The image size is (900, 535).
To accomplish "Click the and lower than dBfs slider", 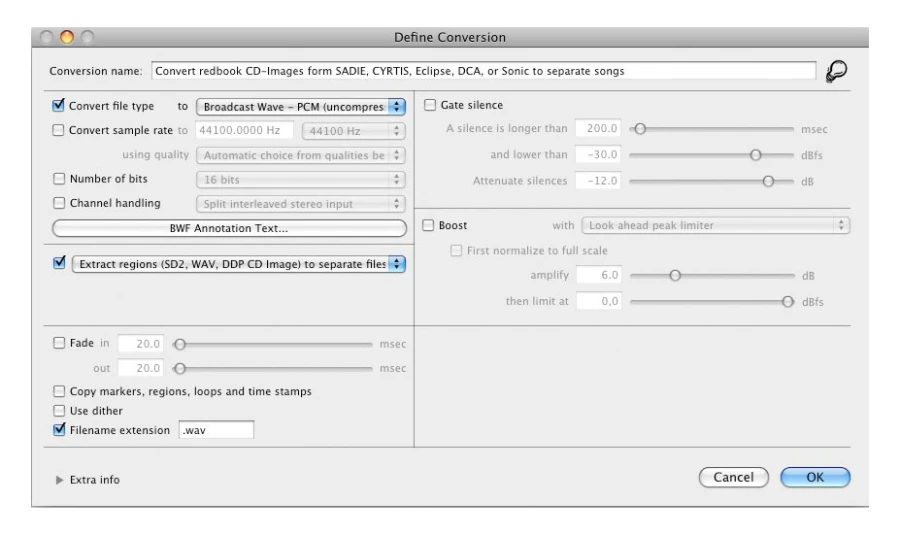I will (711, 155).
